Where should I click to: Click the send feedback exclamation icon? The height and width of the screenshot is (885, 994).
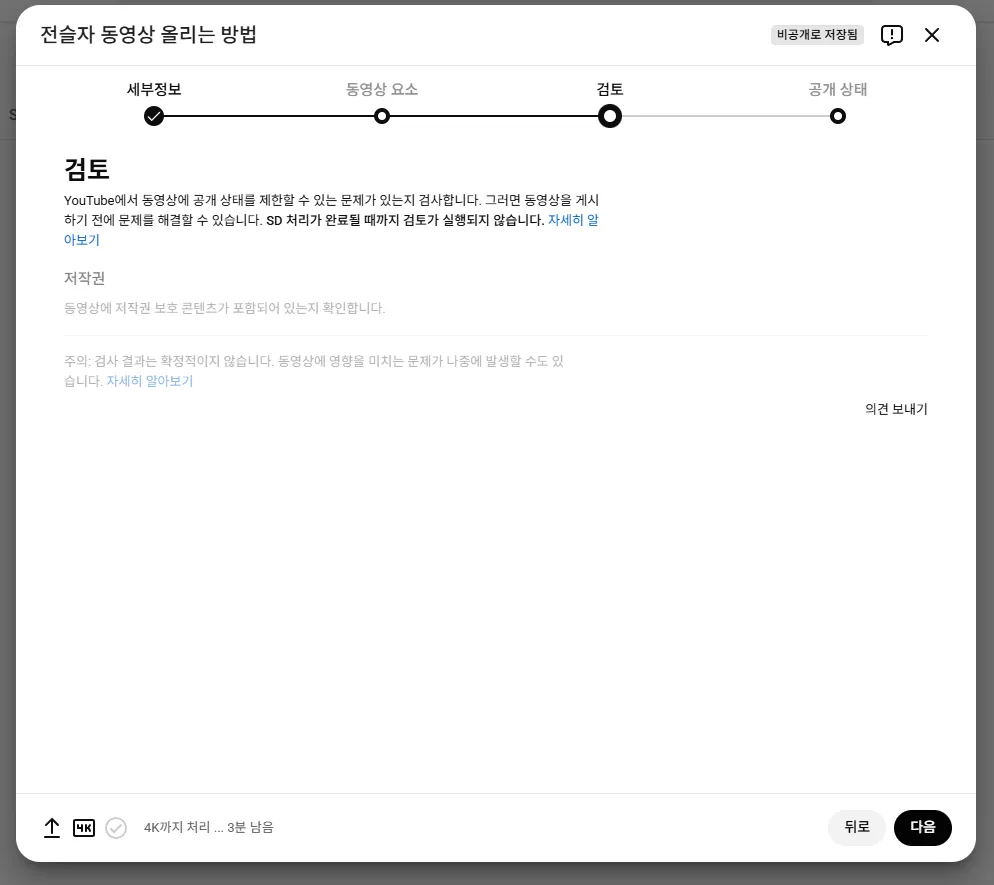pyautogui.click(x=891, y=35)
